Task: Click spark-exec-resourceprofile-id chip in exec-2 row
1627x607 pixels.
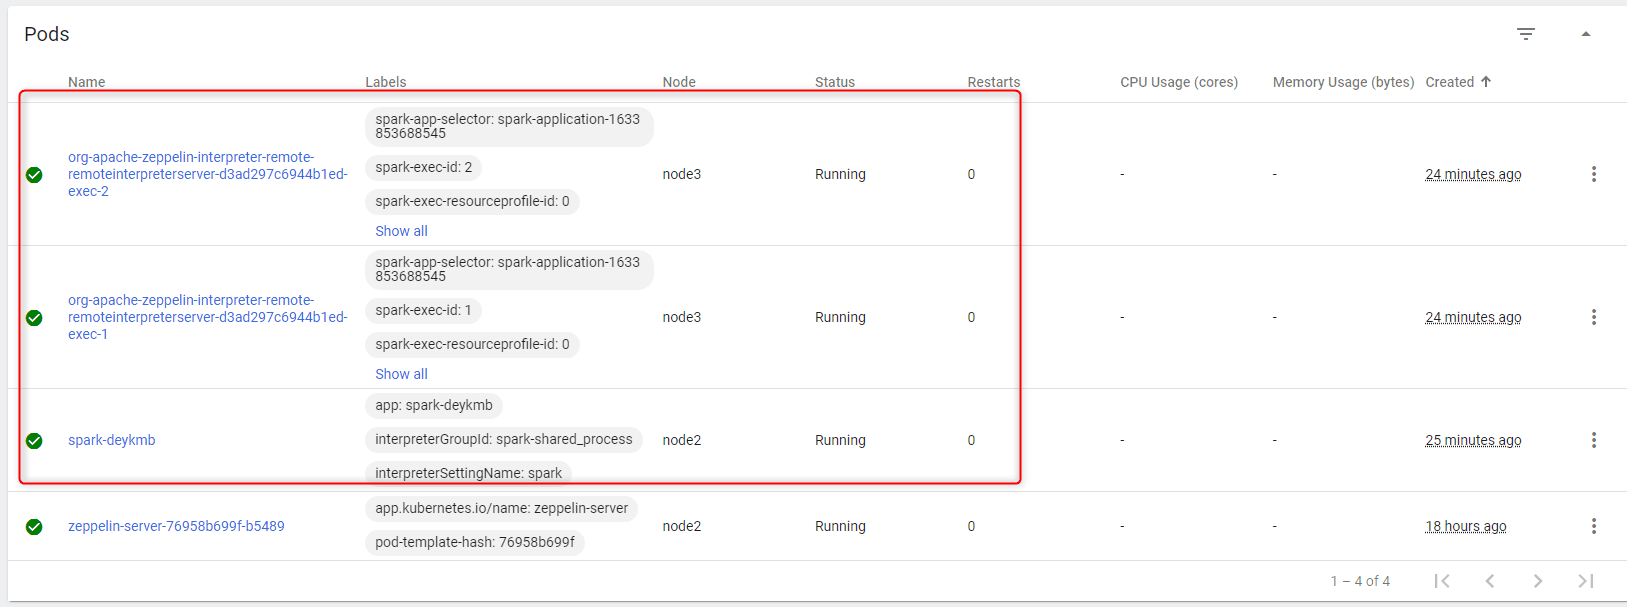Action: tap(473, 202)
